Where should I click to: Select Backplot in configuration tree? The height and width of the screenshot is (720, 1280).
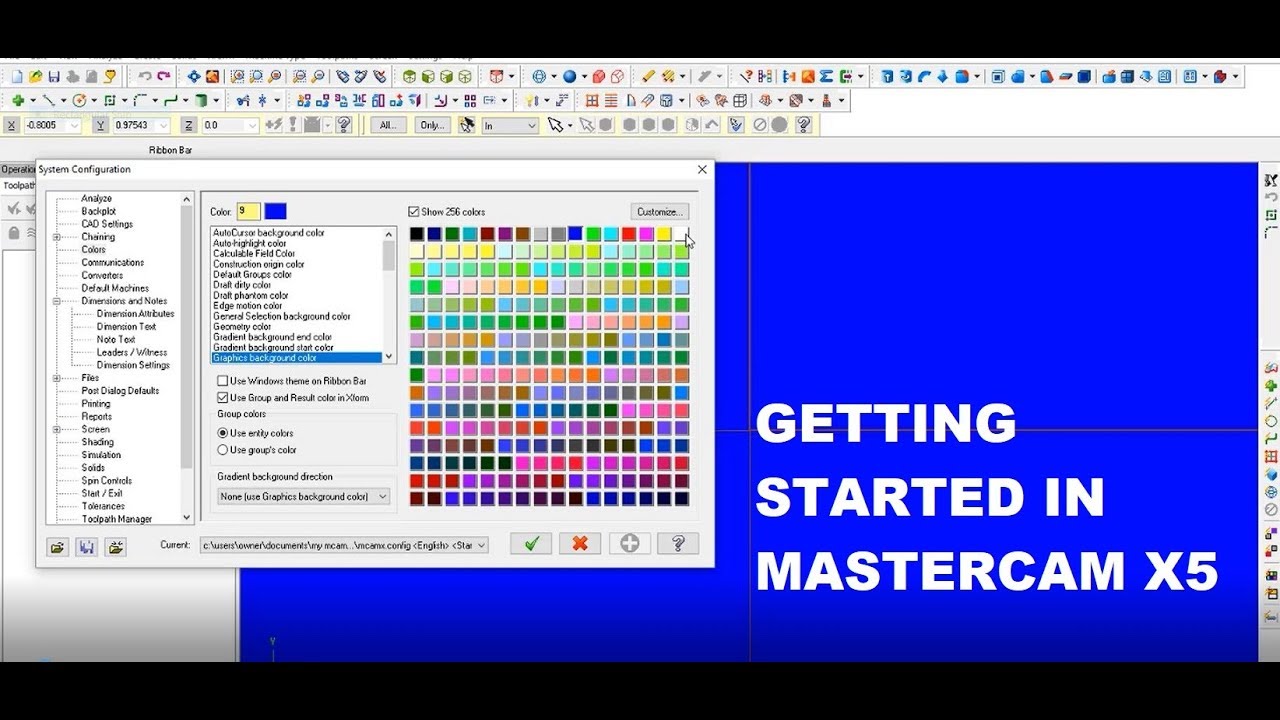[x=99, y=211]
